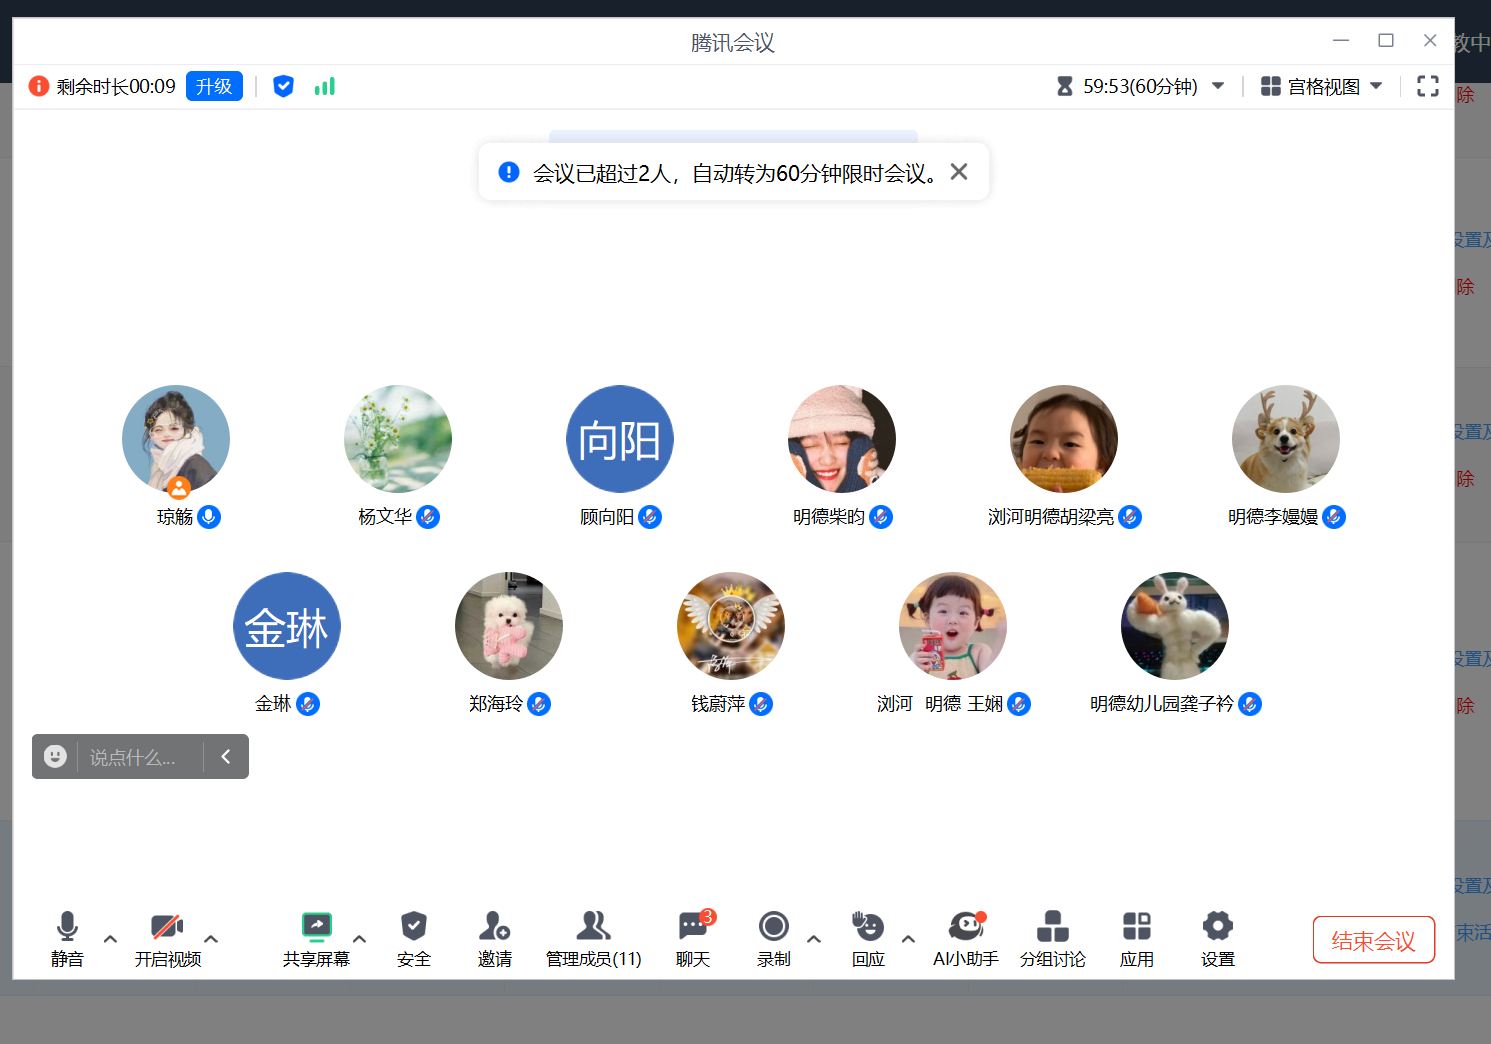Select 明德幼儿园龚子衿 rabbit avatar
Viewport: 1491px width, 1044px height.
pos(1175,626)
